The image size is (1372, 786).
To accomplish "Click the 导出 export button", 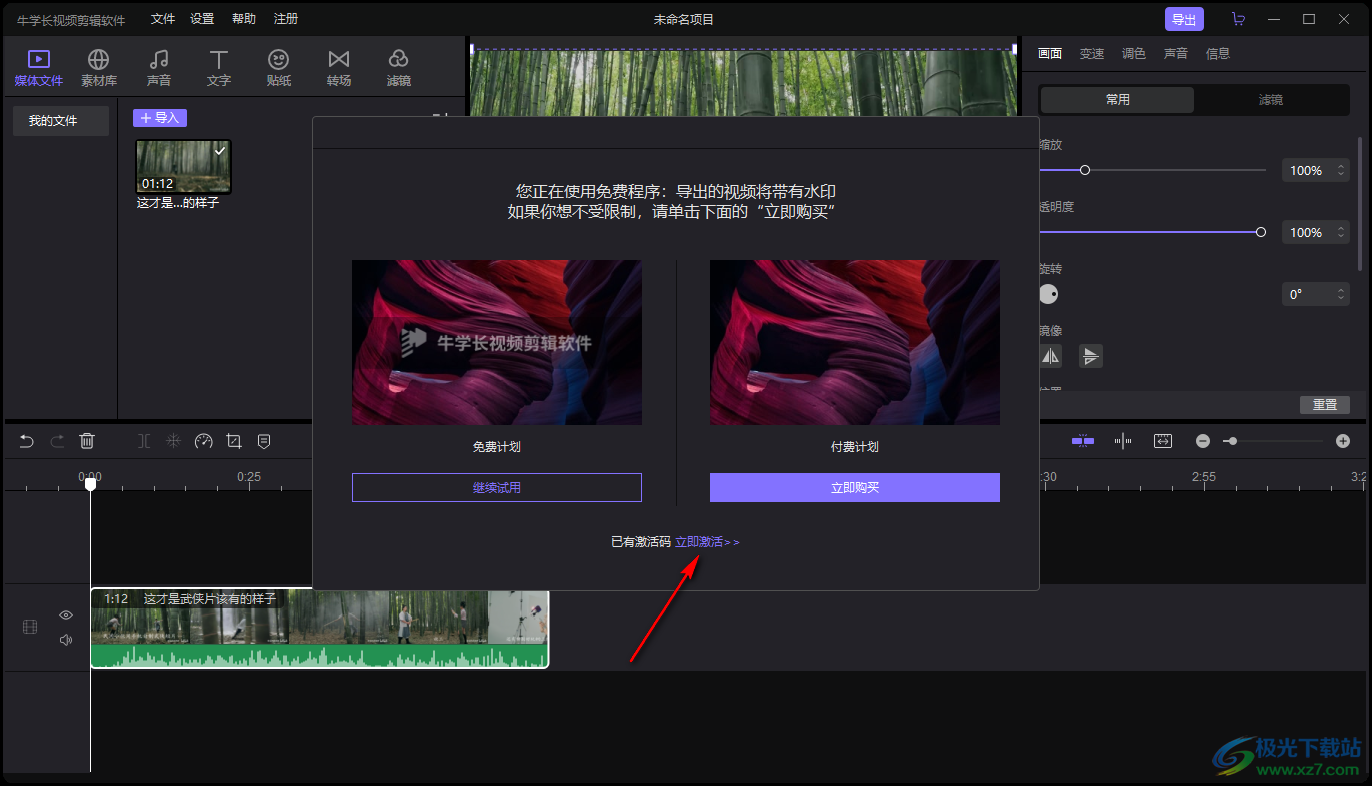I will (1184, 19).
